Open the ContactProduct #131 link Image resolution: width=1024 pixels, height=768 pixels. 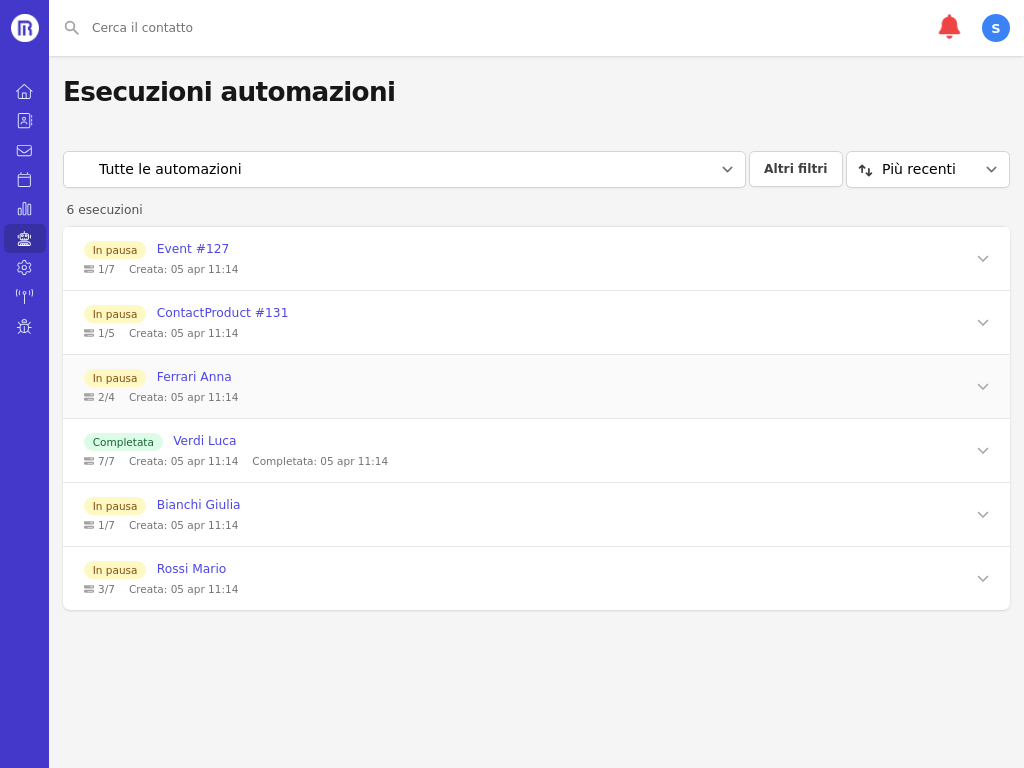[222, 313]
